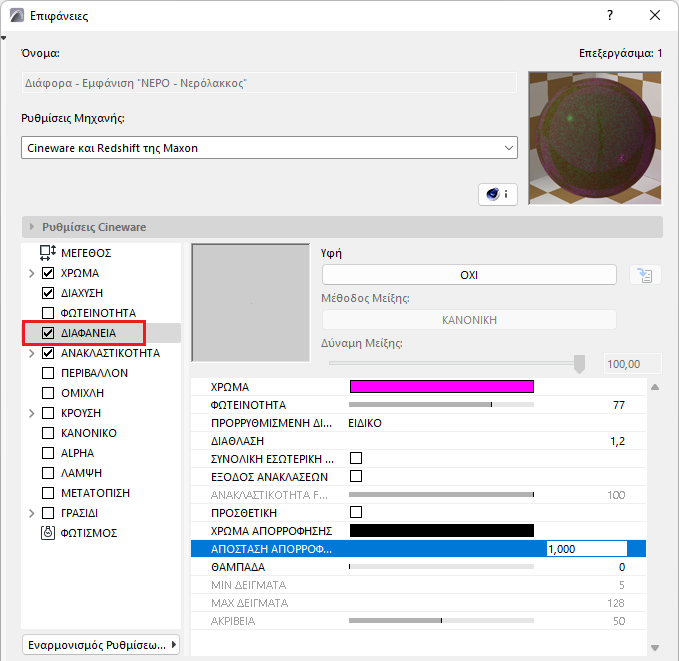The width and height of the screenshot is (679, 661).
Task: Enable the ΛΑΜΨΗ channel checkbox
Action: coord(48,473)
